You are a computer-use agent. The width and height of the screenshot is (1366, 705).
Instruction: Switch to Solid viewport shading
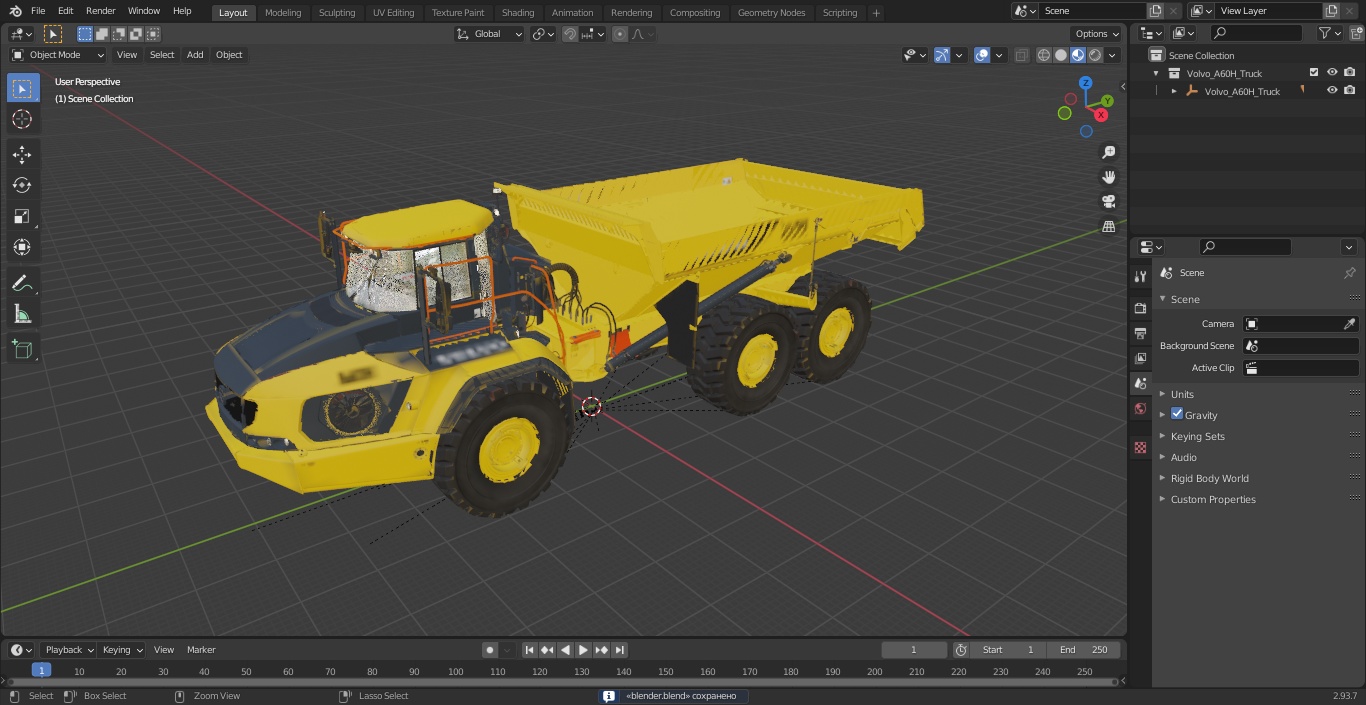1061,55
